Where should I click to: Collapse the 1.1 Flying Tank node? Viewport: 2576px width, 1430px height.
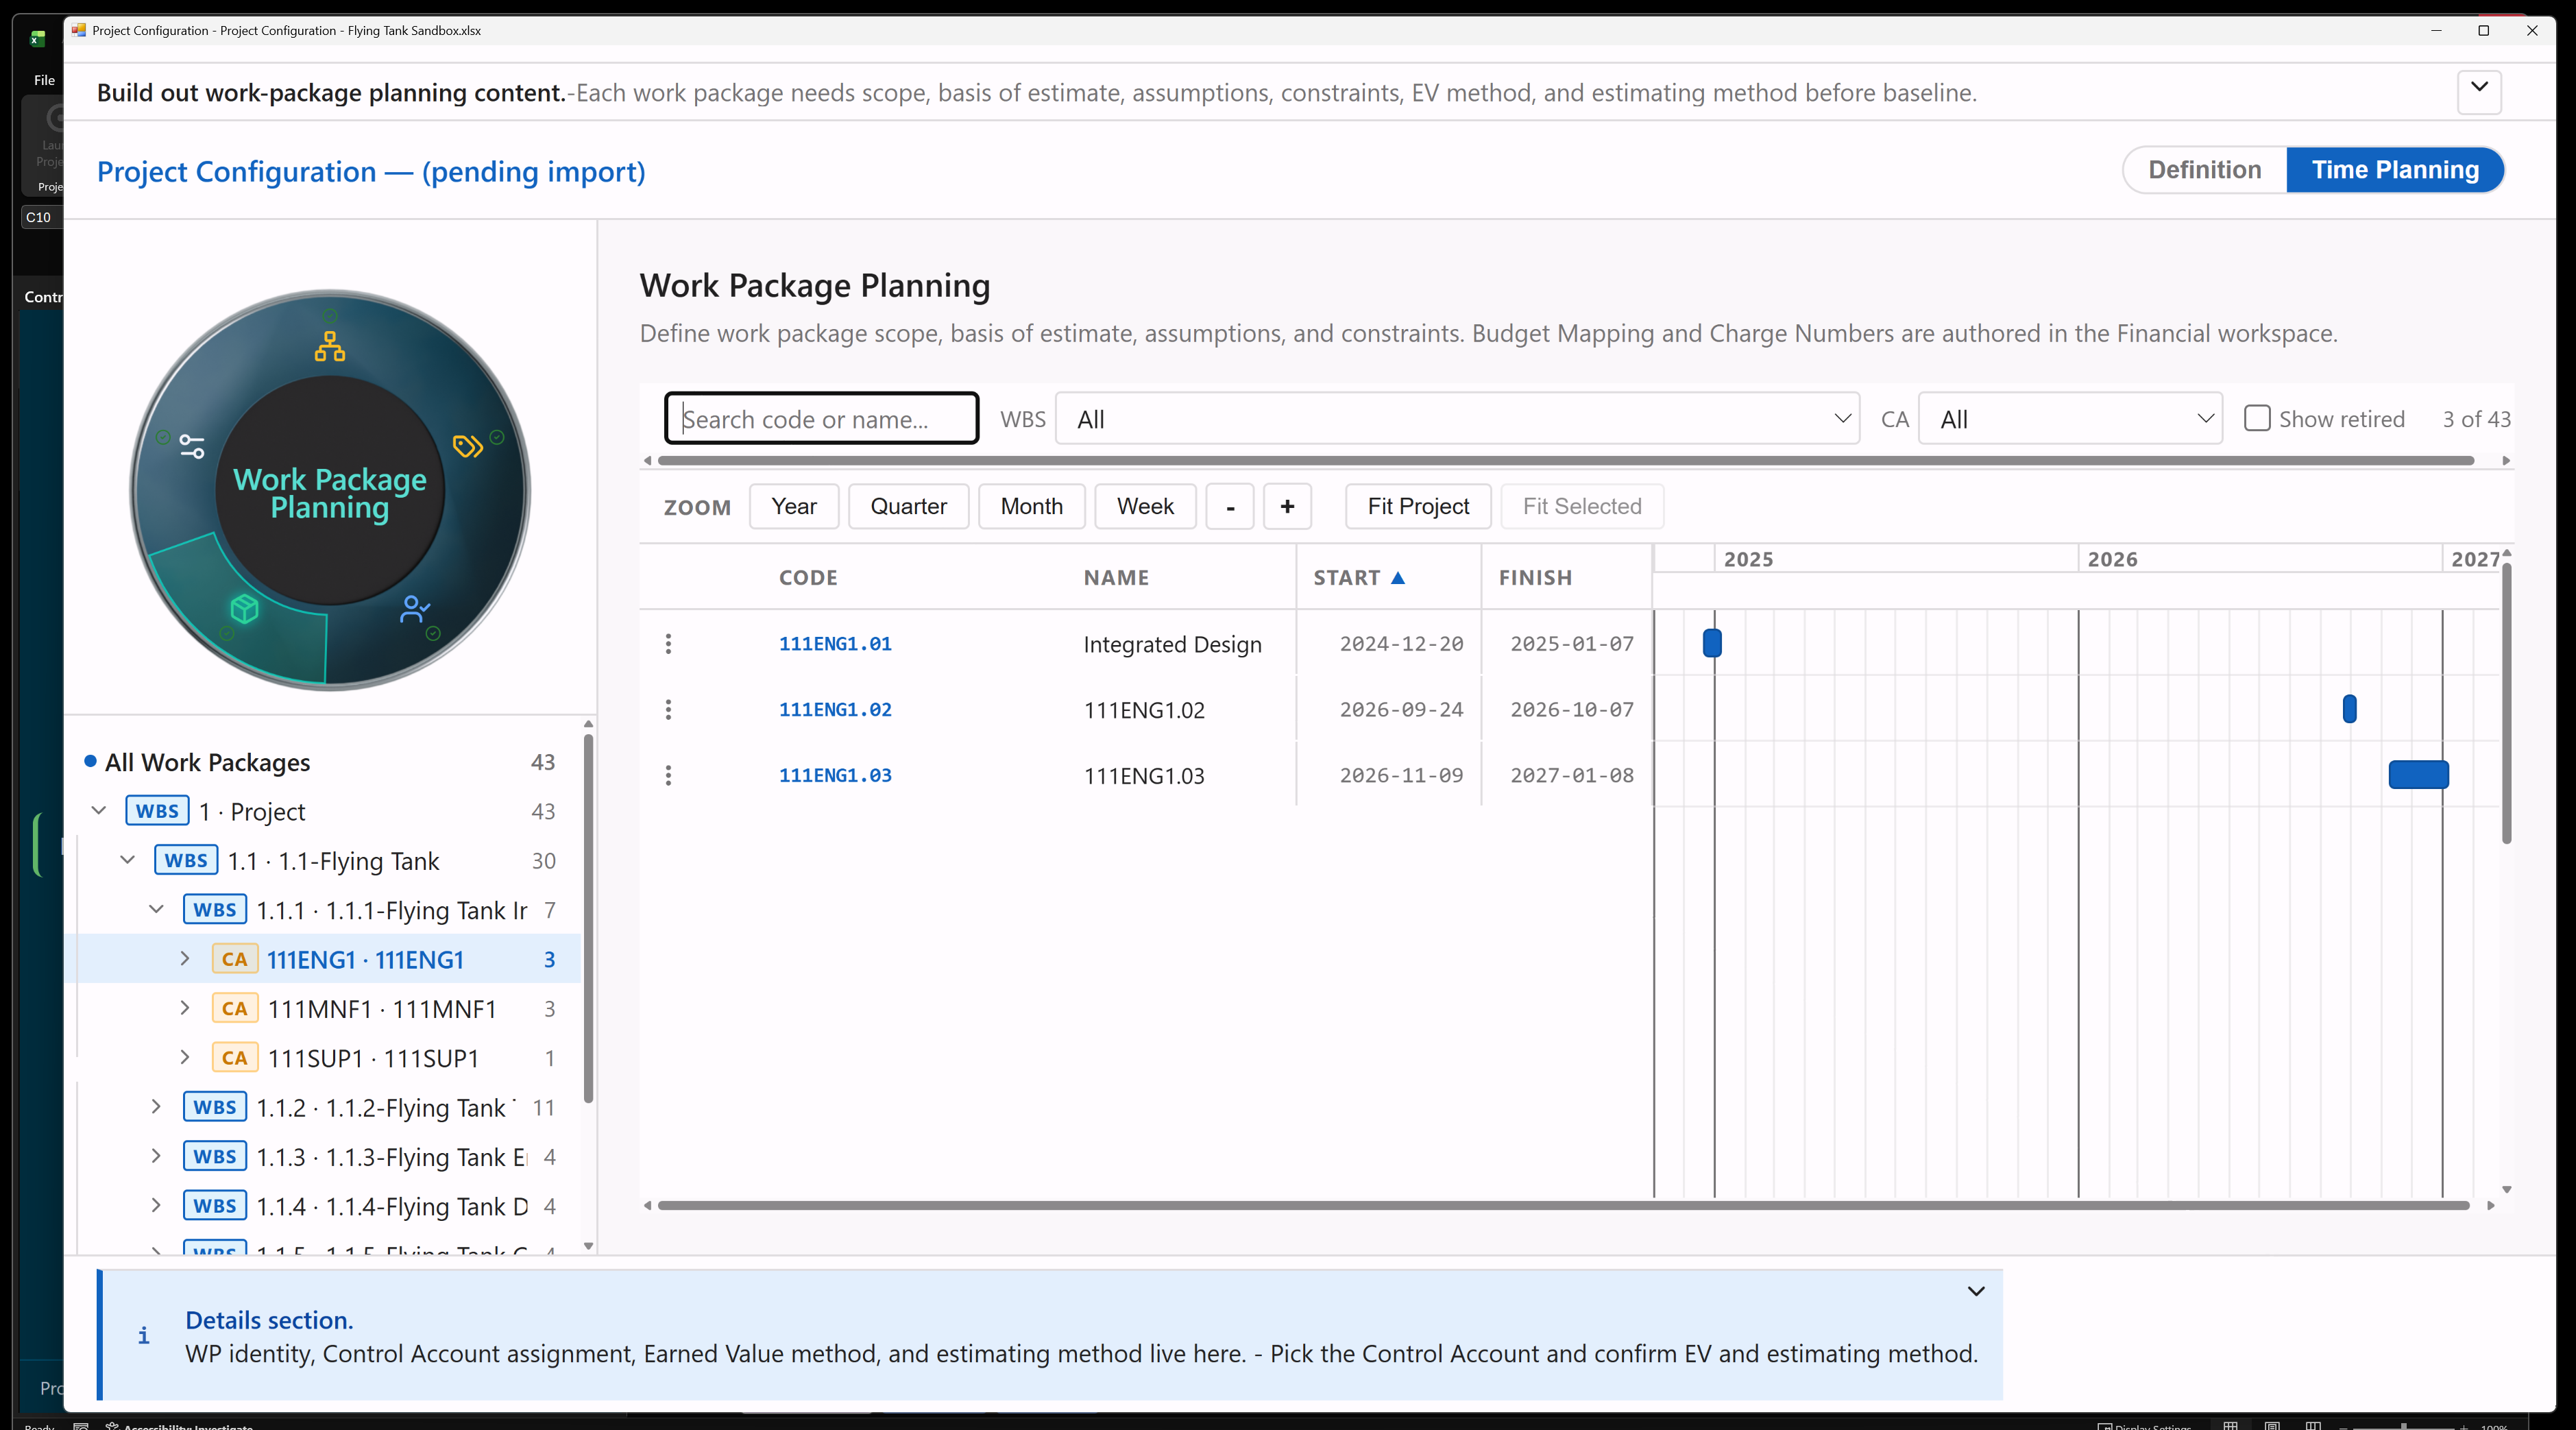pos(128,860)
